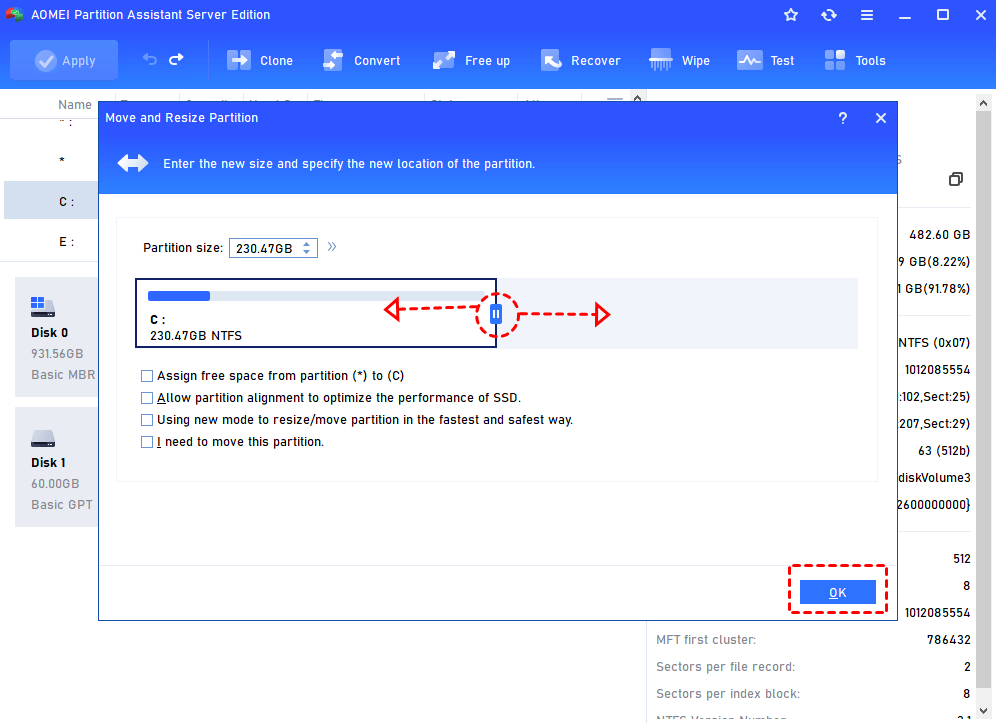Click the refresh icon in title bar
This screenshot has height=723, width=996.
[829, 15]
